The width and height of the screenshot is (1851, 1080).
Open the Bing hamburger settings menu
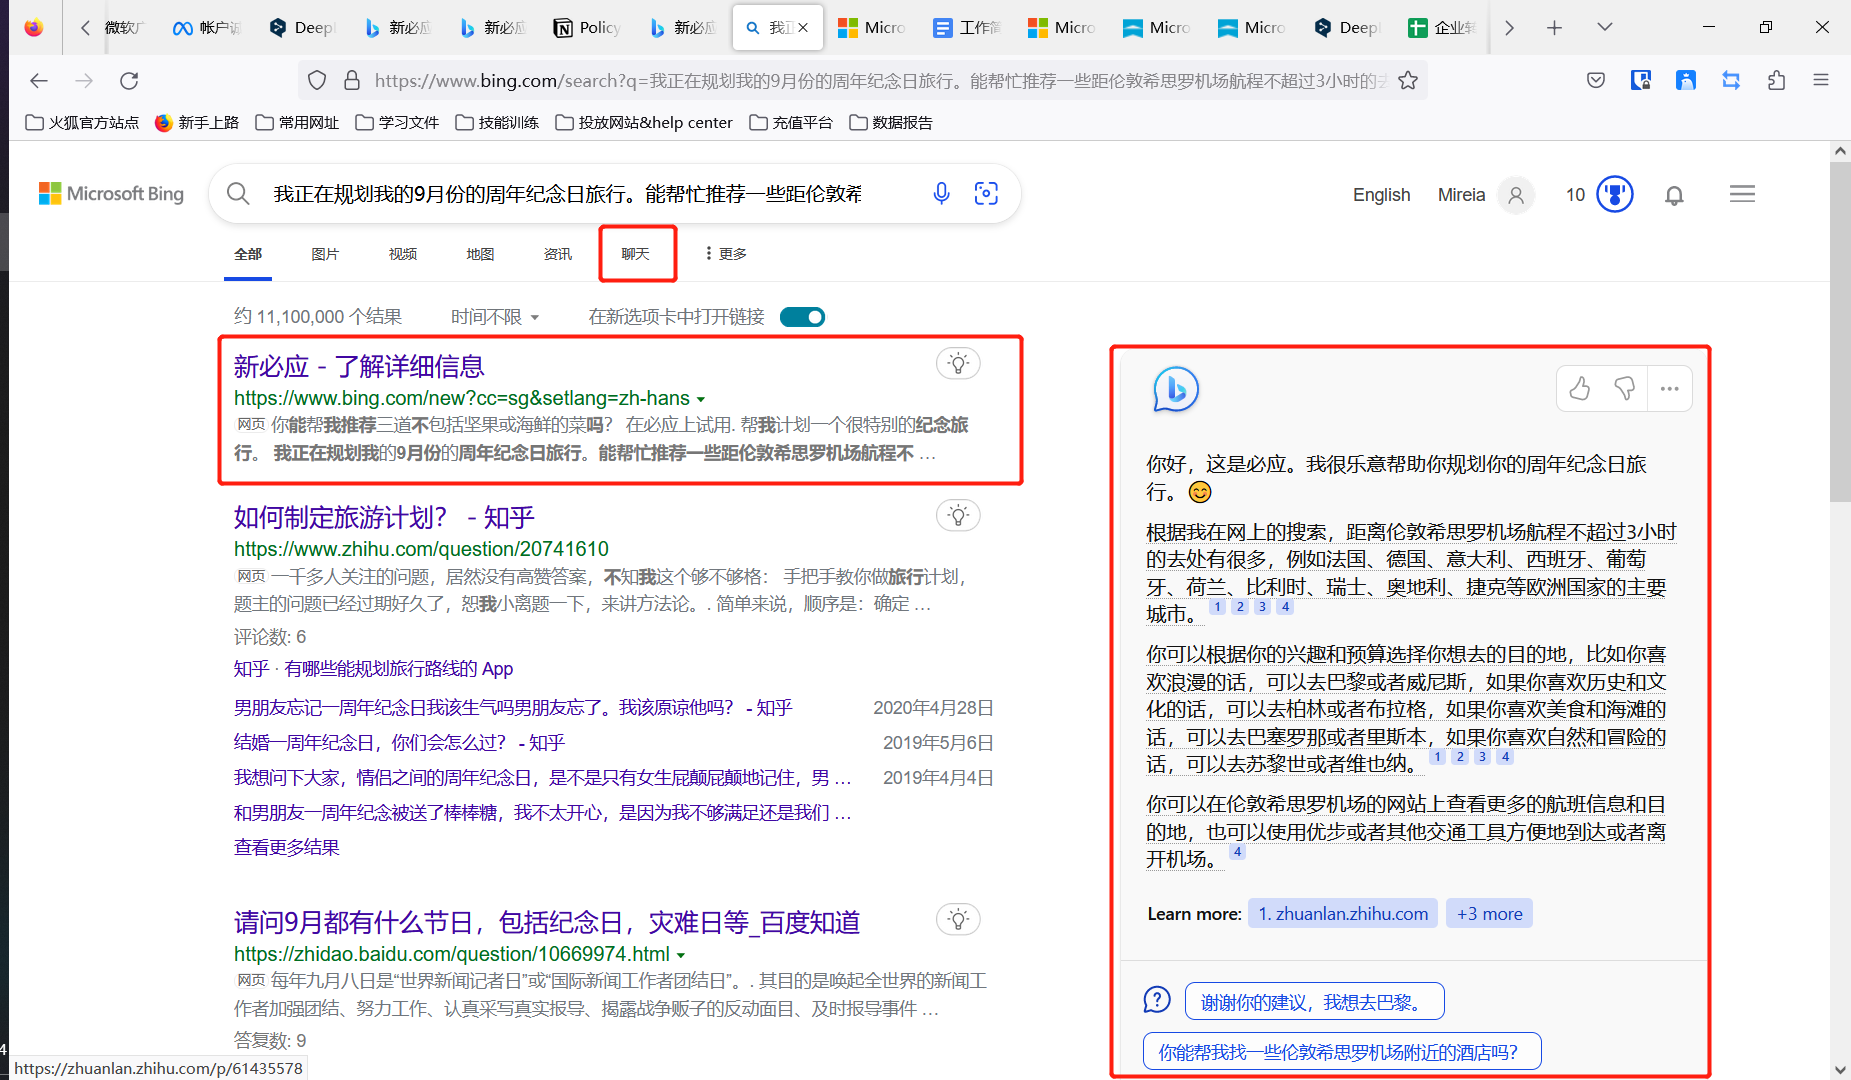1742,194
